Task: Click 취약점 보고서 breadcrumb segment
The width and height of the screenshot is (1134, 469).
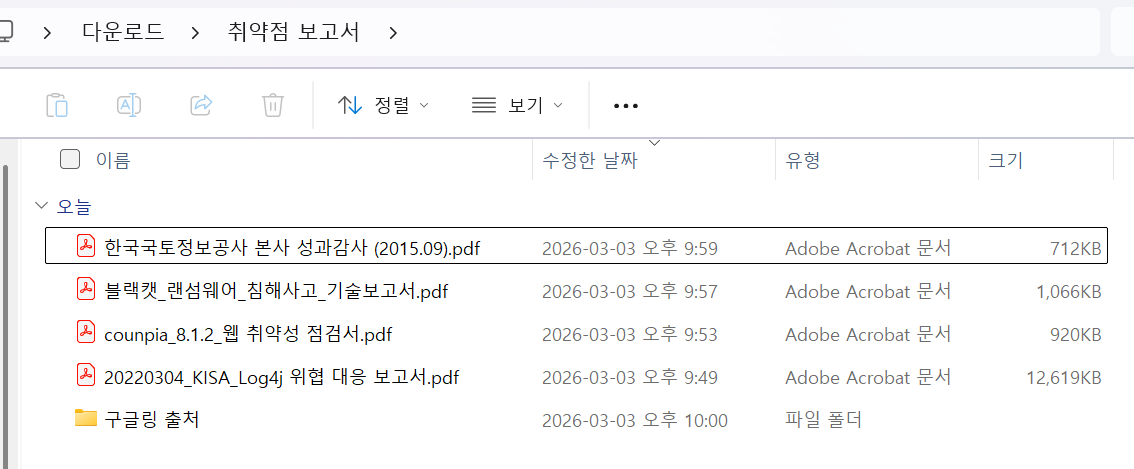Action: tap(293, 32)
